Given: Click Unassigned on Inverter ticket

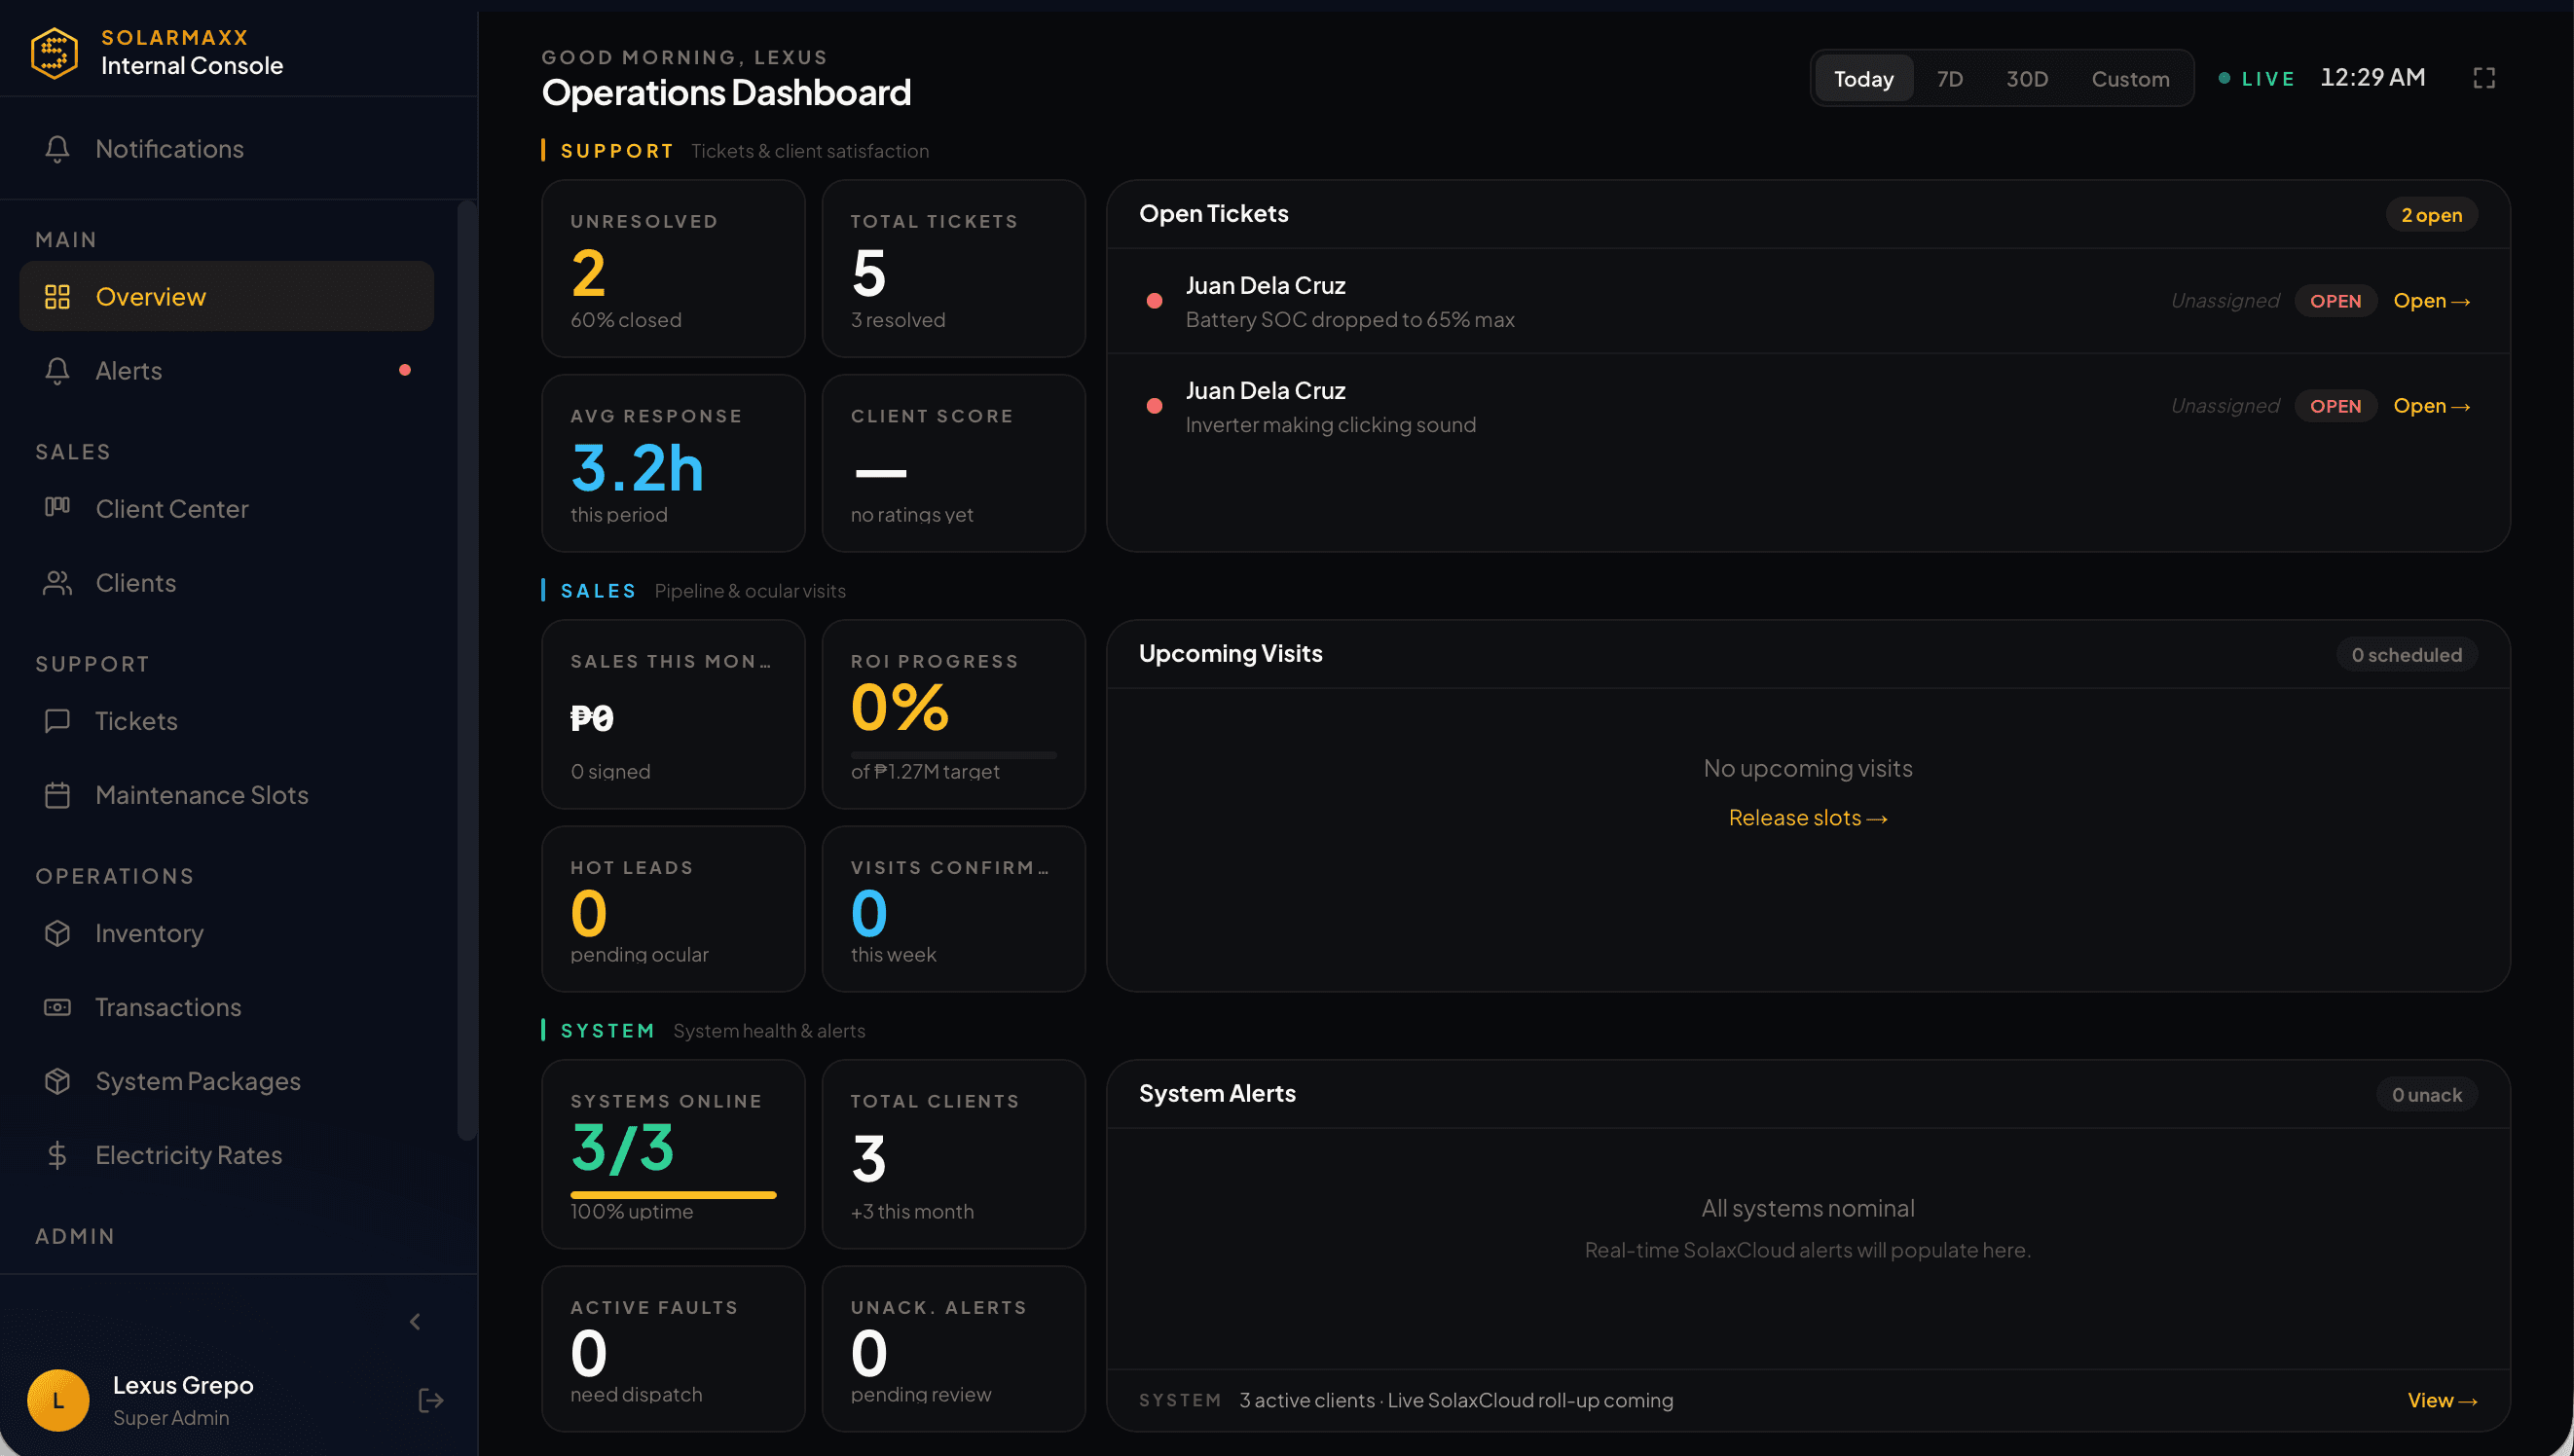Looking at the screenshot, I should [2225, 406].
